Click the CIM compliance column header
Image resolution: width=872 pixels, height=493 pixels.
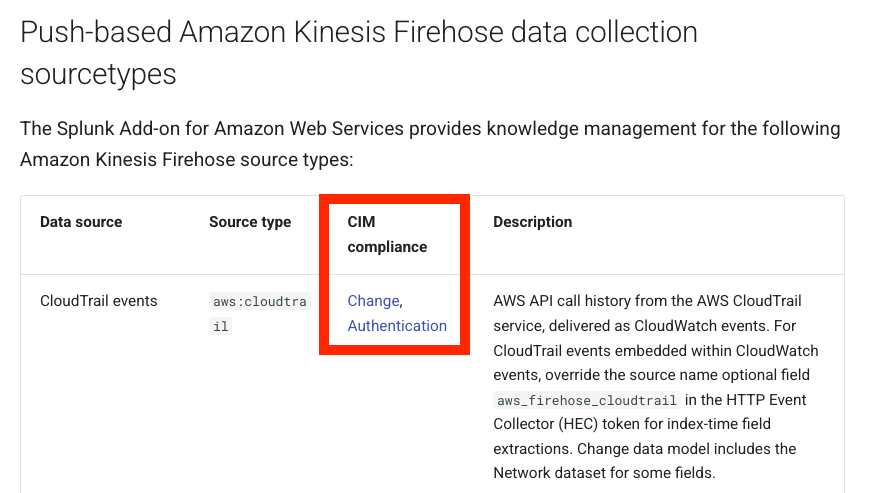tap(387, 234)
